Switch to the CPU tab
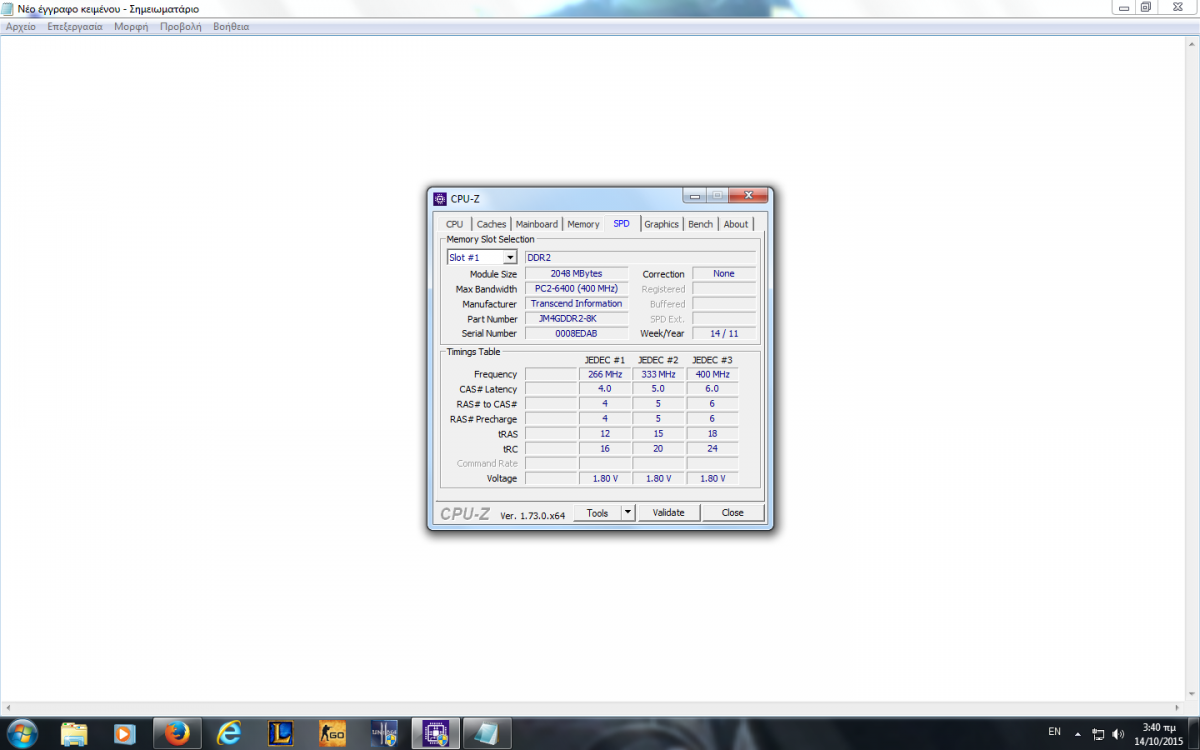Screen dimensions: 1200x750 click(455, 224)
